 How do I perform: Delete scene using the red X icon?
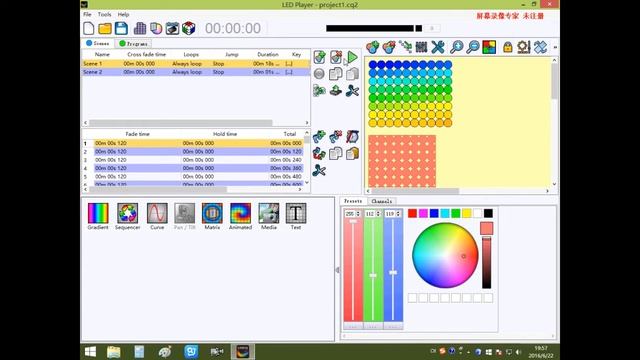336,57
